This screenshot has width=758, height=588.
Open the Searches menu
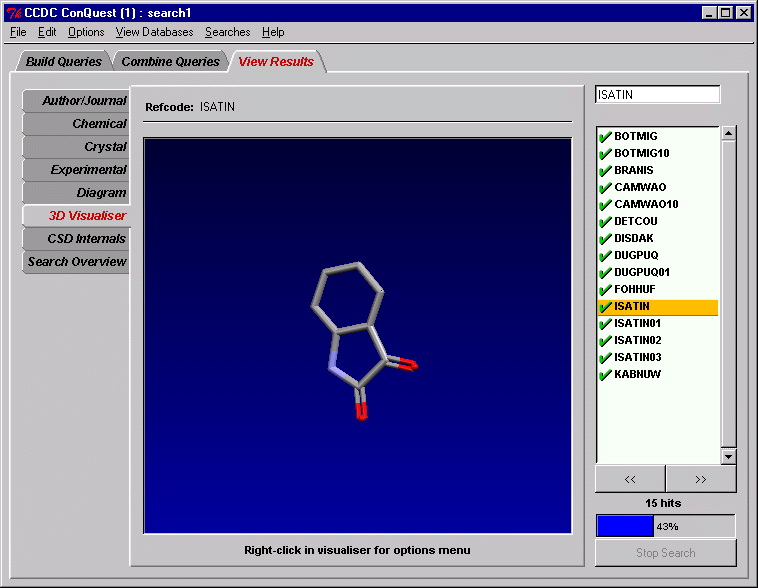pos(228,32)
